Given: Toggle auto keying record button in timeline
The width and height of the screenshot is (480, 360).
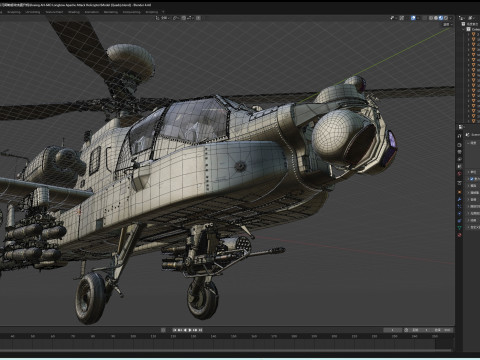Looking at the screenshot, I should (x=163, y=330).
